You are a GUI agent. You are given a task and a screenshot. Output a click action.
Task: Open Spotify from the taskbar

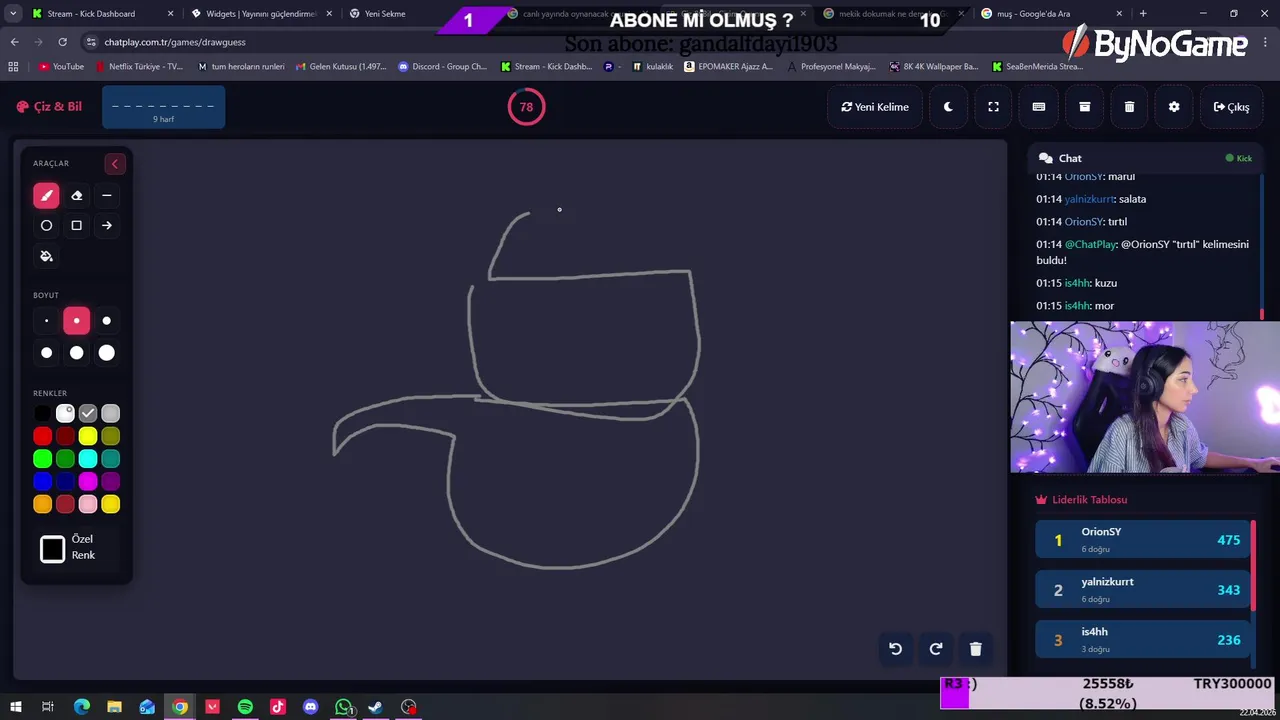point(245,707)
